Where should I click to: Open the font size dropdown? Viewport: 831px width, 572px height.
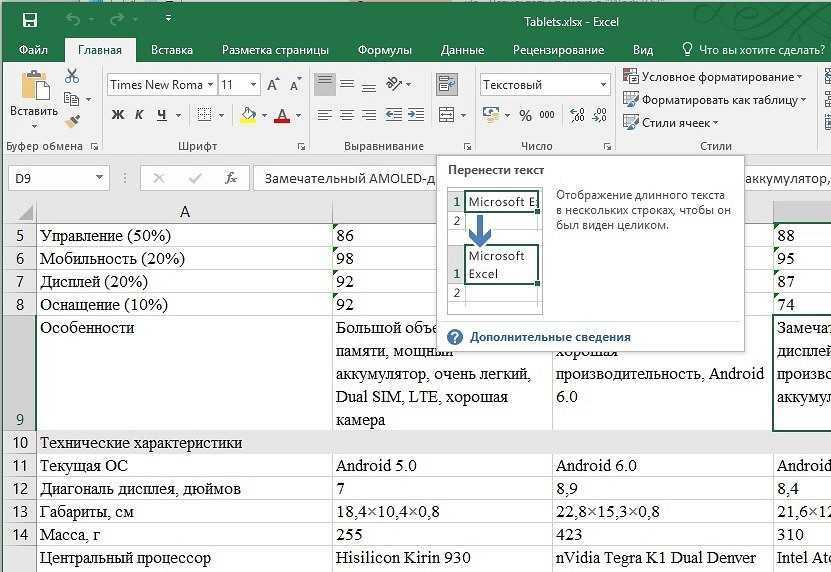point(253,85)
